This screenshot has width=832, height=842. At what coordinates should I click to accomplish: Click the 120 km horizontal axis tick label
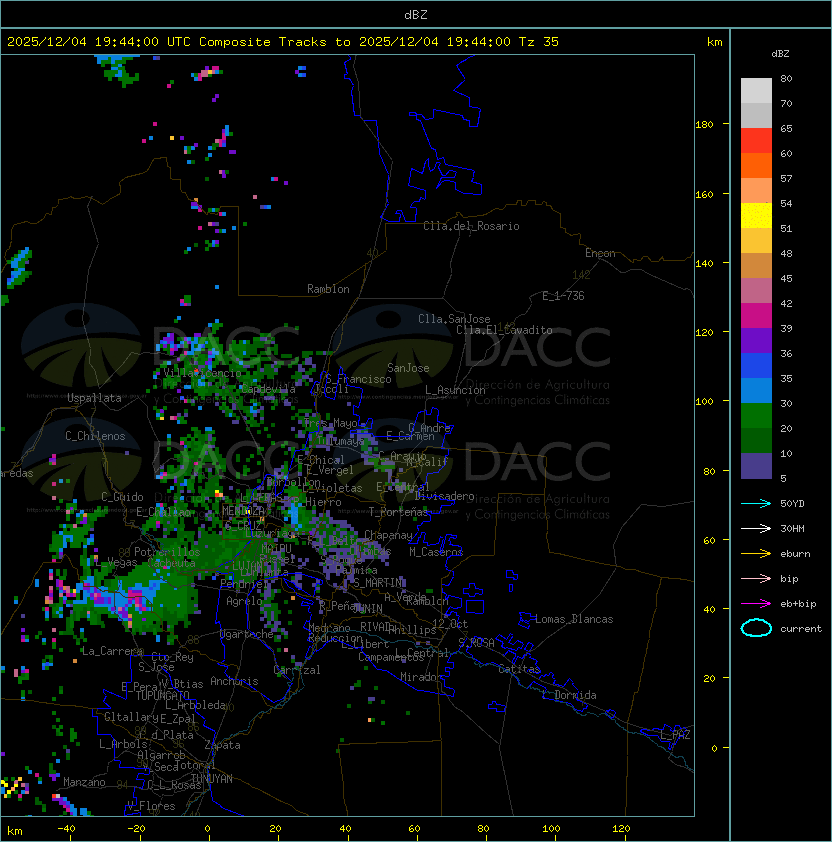coord(621,829)
